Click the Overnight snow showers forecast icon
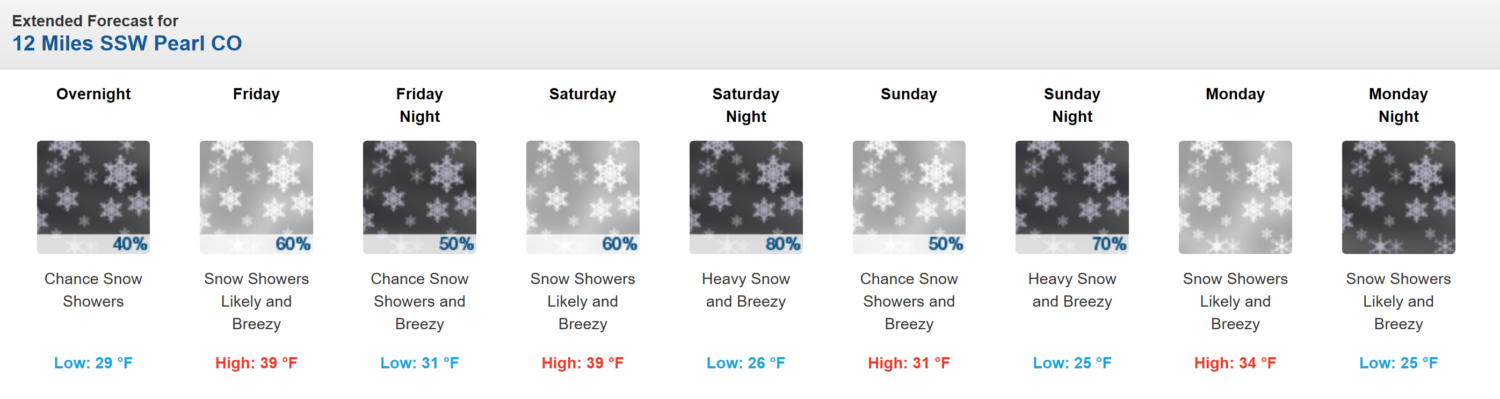 pyautogui.click(x=93, y=197)
